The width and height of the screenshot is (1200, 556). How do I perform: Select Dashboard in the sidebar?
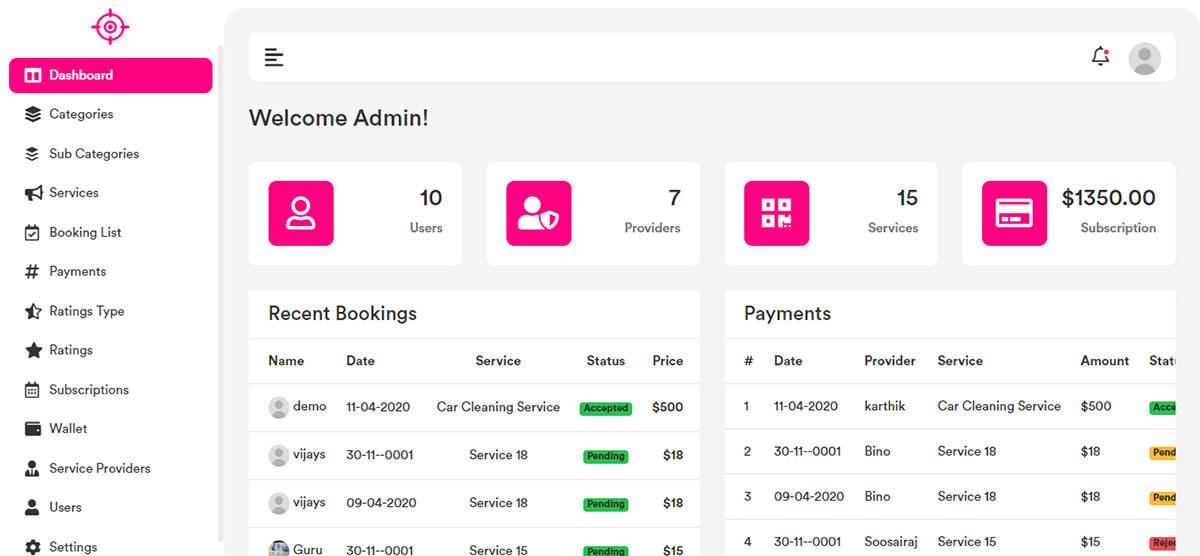(110, 75)
